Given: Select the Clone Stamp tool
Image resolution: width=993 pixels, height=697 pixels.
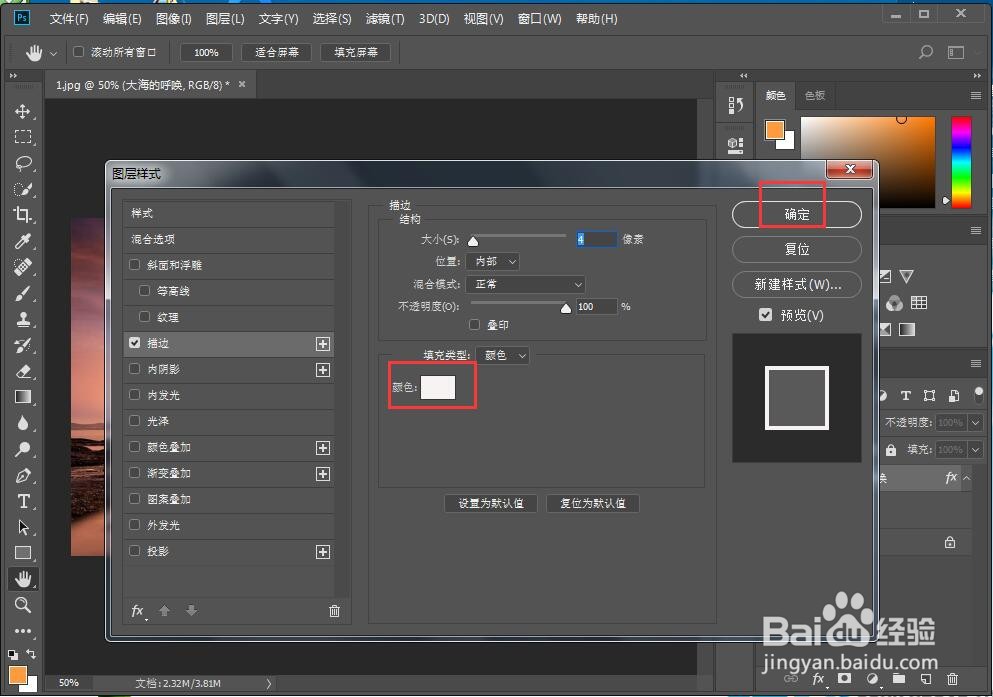Looking at the screenshot, I should 24,320.
